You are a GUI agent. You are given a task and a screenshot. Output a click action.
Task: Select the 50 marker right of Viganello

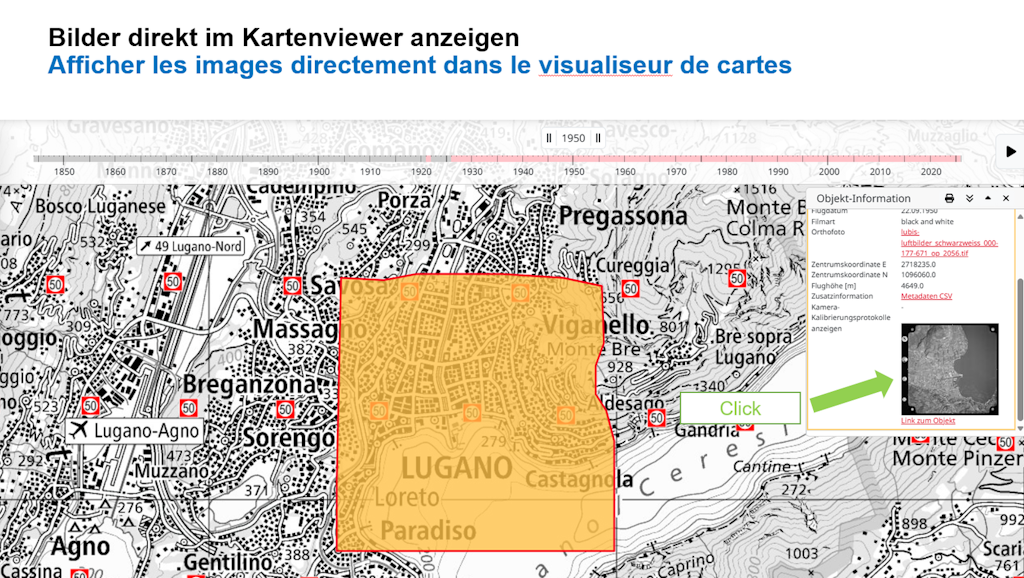737,279
